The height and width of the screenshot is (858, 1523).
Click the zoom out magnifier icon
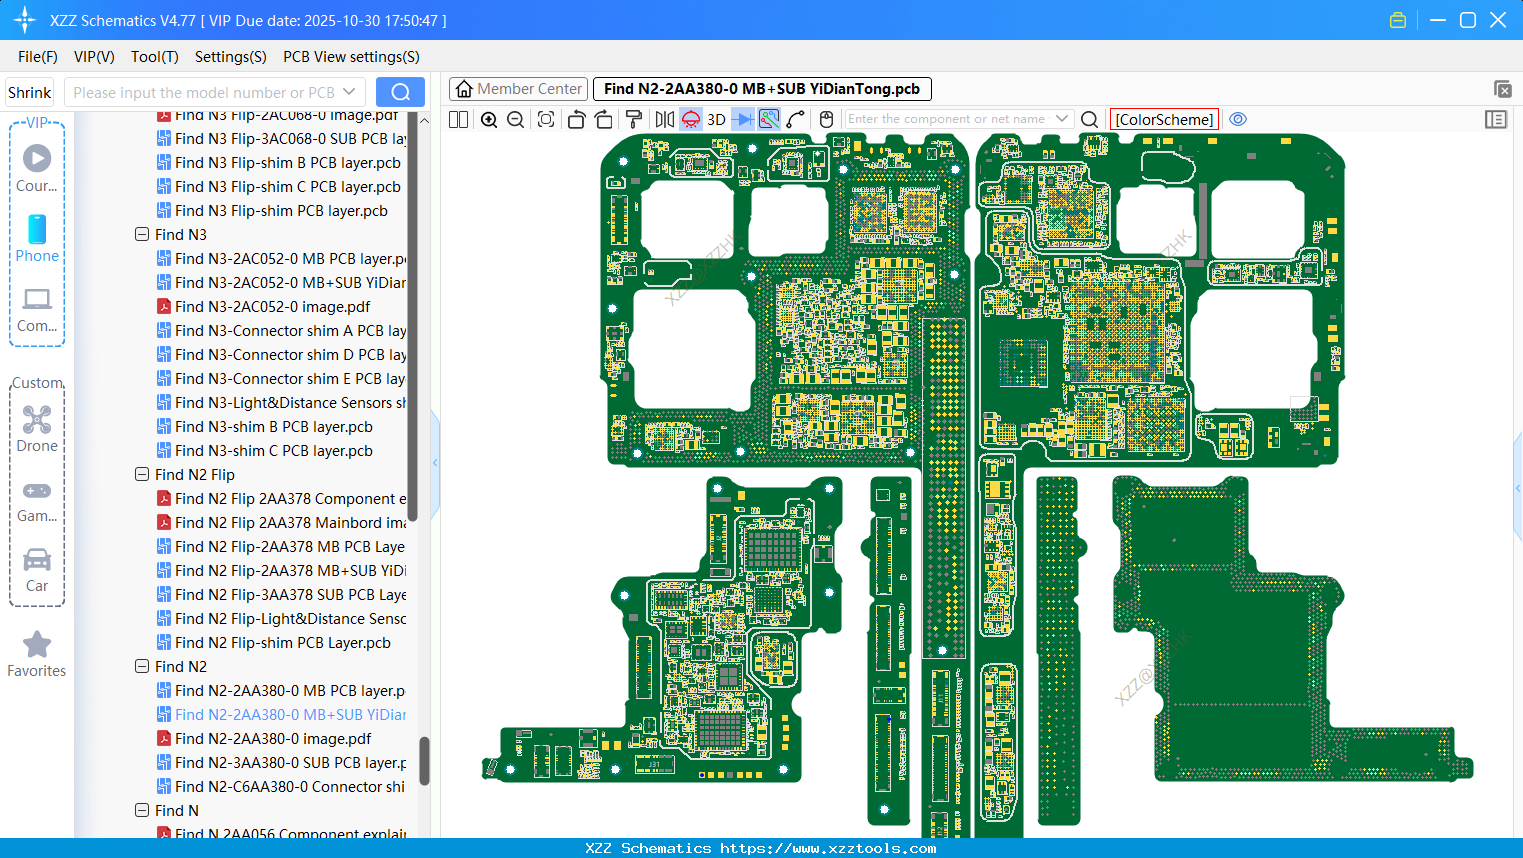click(x=516, y=120)
